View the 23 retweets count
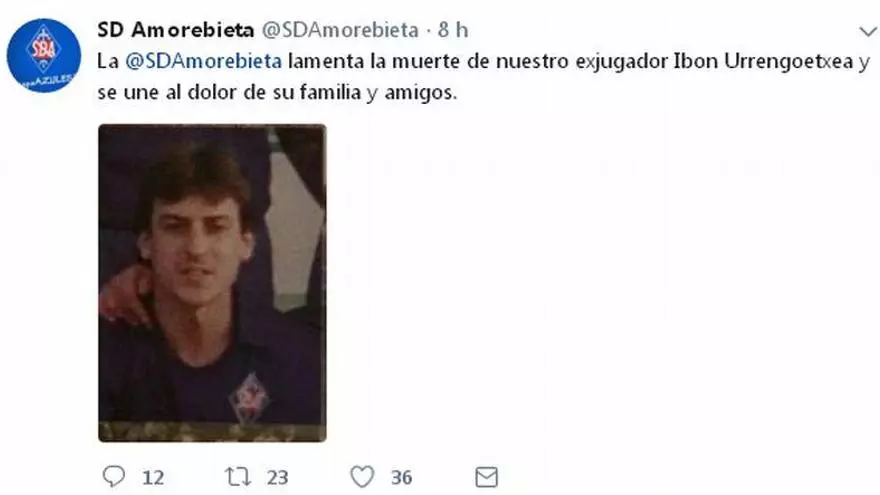 point(277,478)
